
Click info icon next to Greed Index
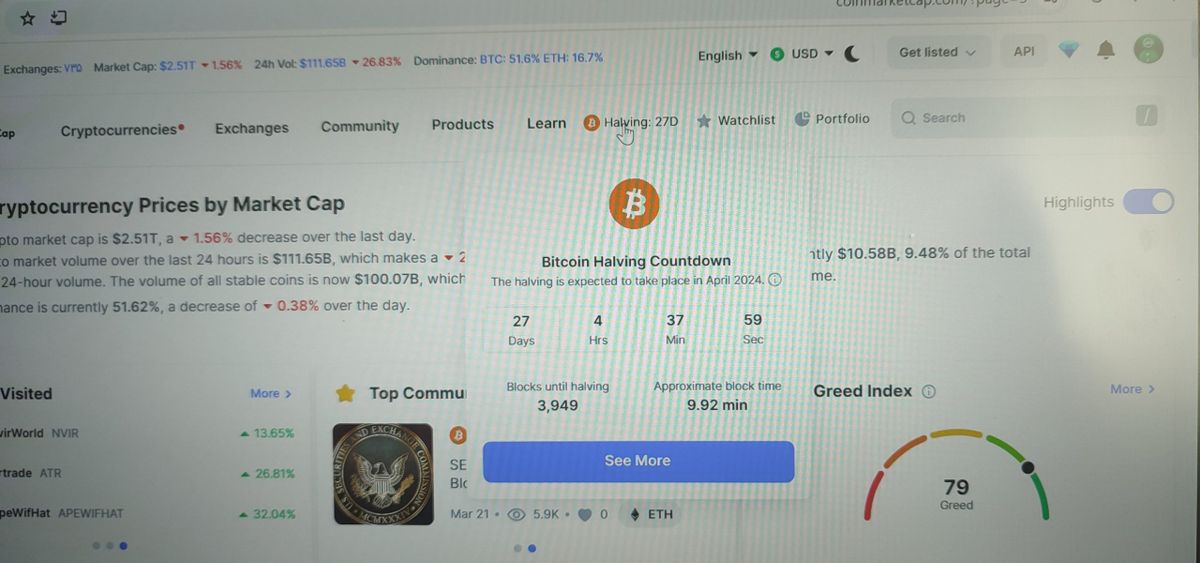point(928,391)
